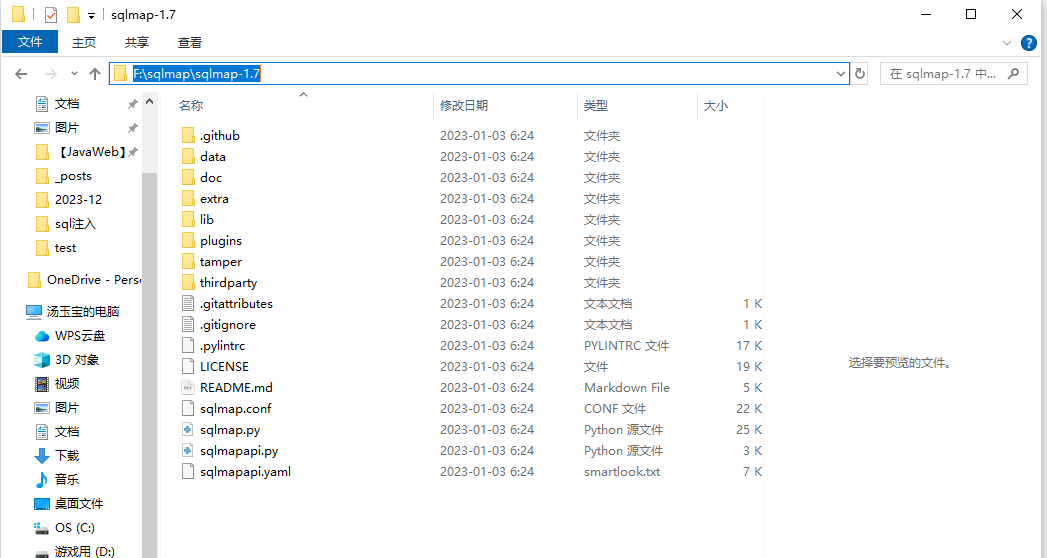Select the plugins folder icon
Screen dimensions: 1047x558
(x=188, y=241)
